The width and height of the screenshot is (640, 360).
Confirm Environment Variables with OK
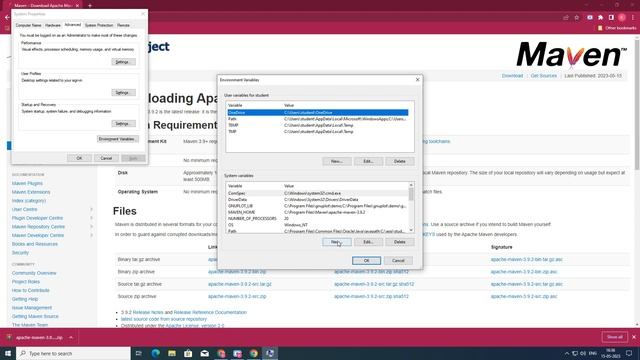[x=366, y=260]
